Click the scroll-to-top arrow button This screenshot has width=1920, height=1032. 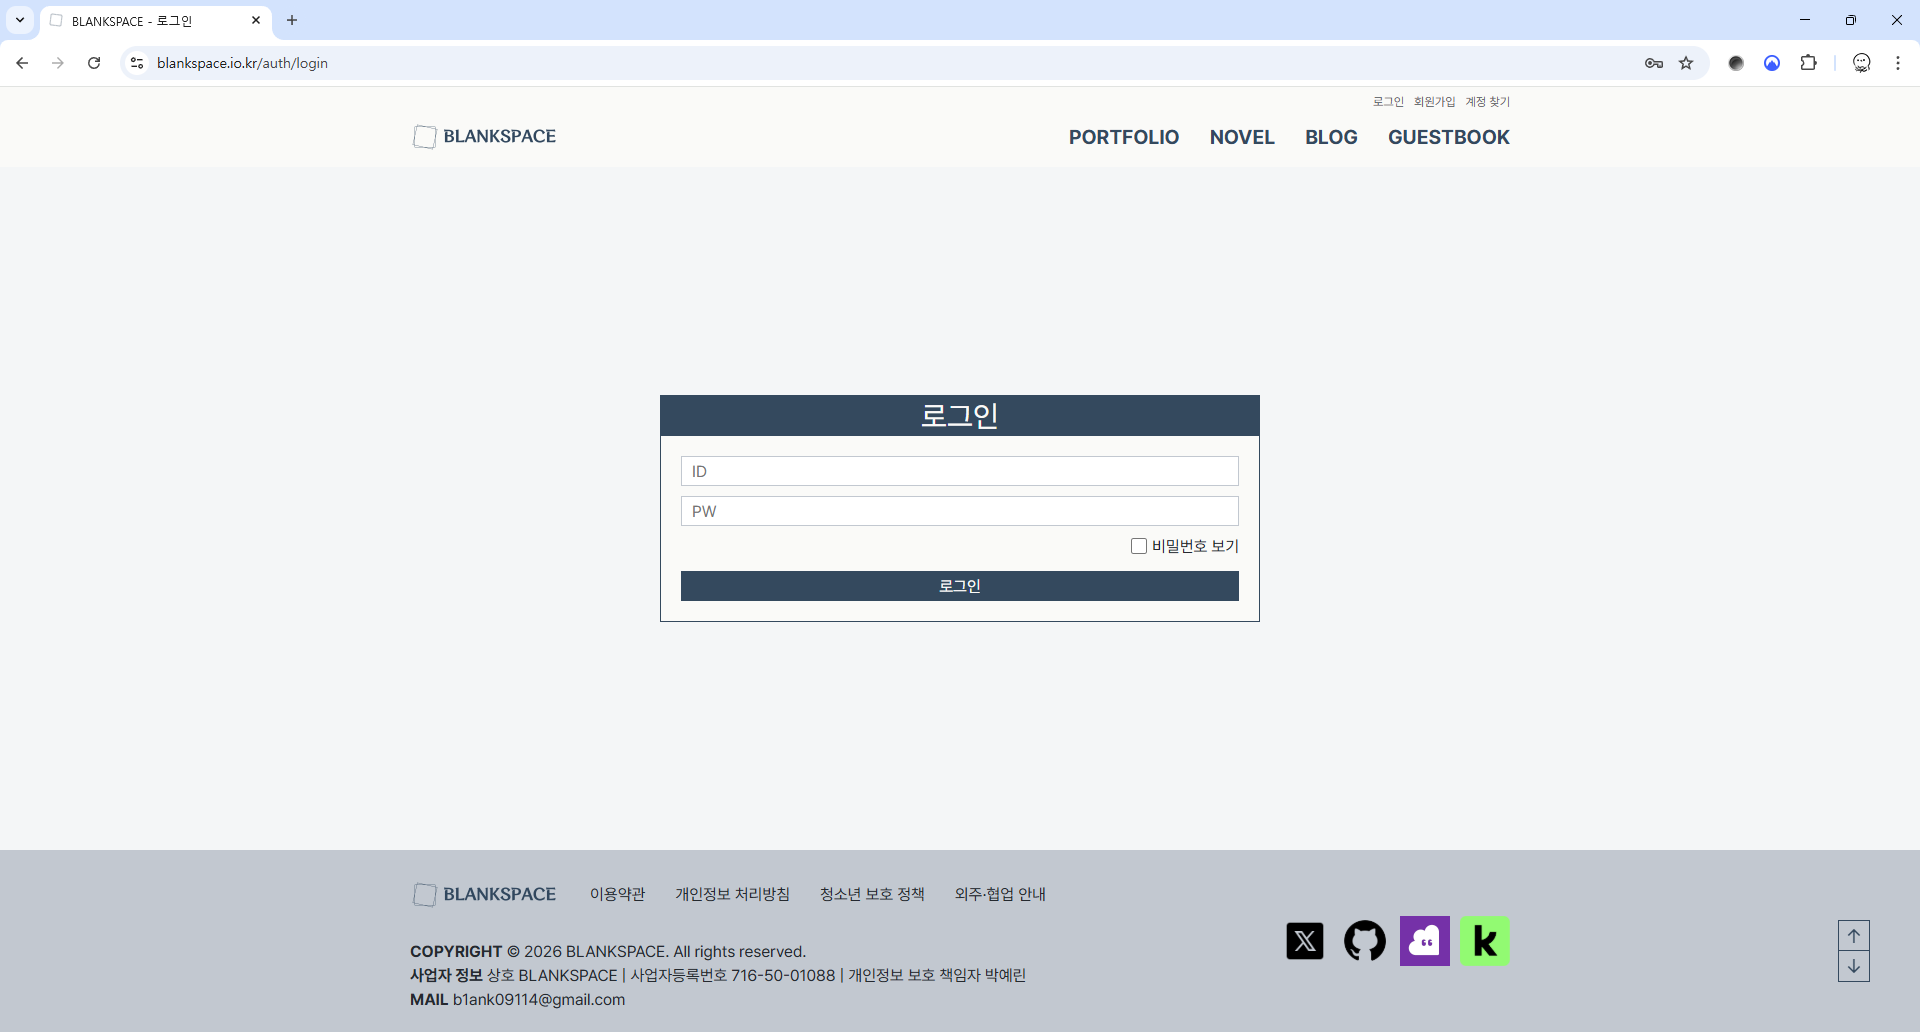[1853, 936]
